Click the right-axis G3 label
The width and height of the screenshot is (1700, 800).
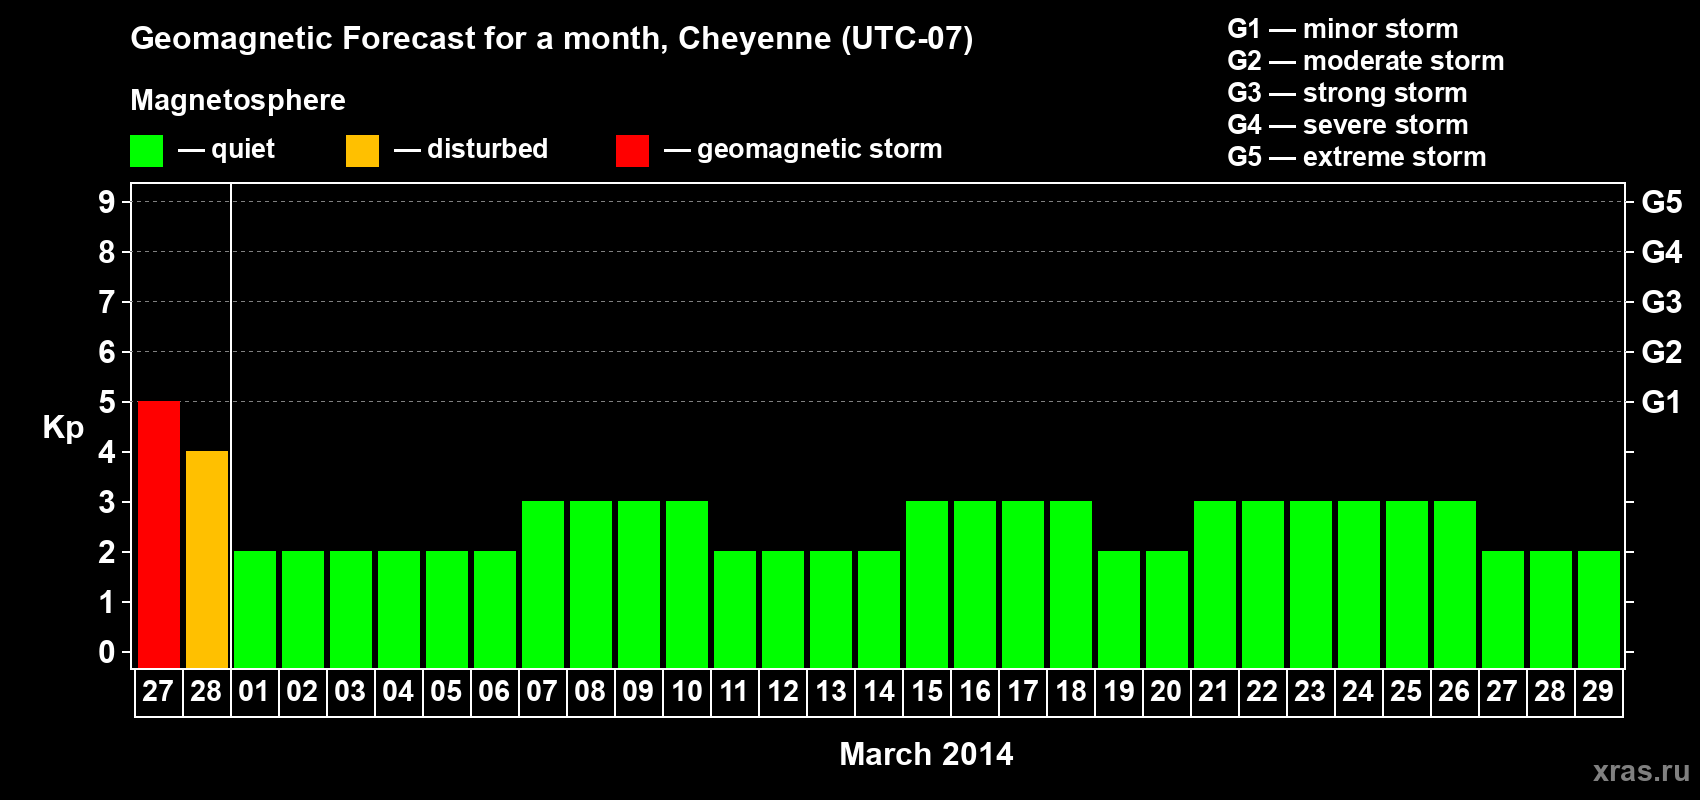(x=1662, y=302)
